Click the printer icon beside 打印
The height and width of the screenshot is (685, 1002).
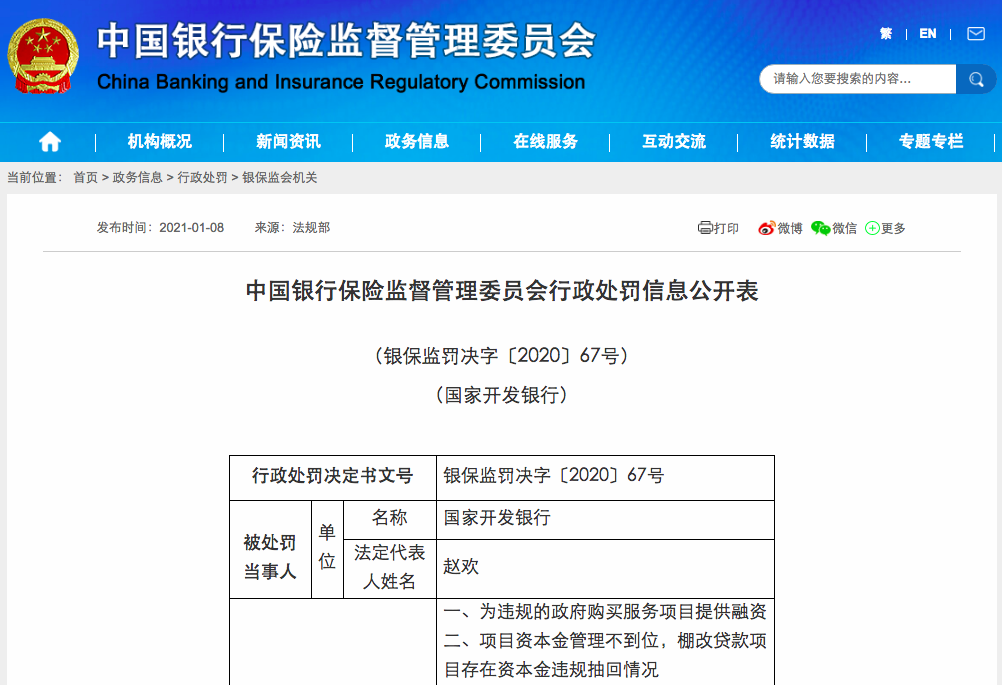coord(705,227)
